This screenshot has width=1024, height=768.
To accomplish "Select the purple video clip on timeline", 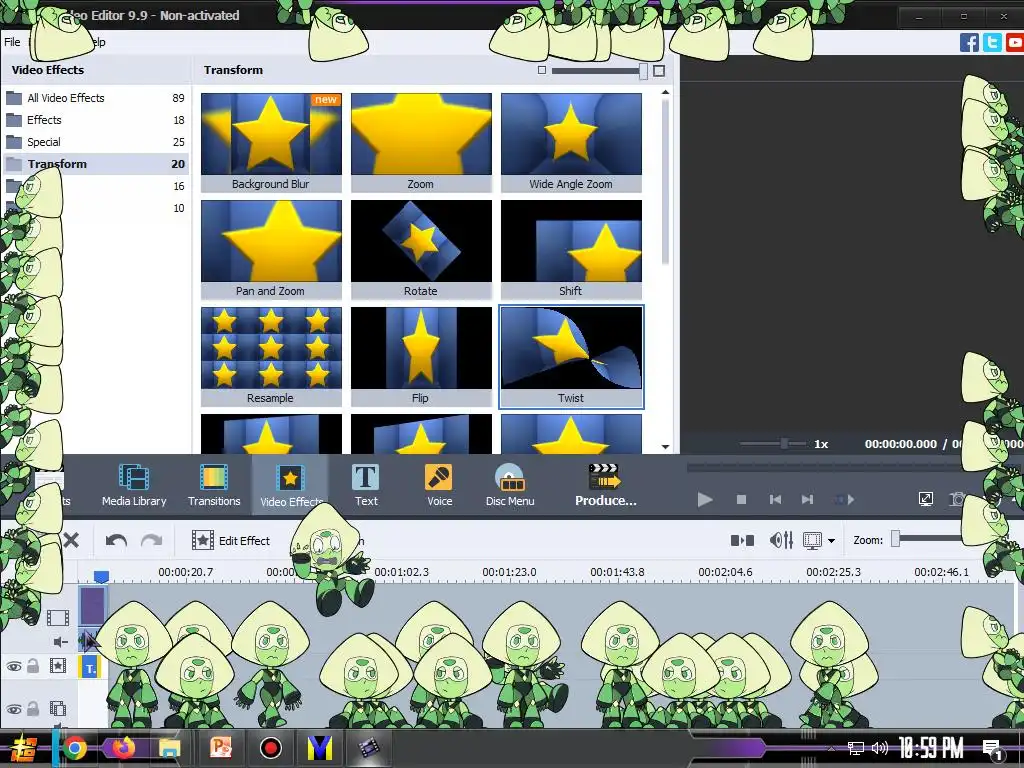I will (x=92, y=605).
